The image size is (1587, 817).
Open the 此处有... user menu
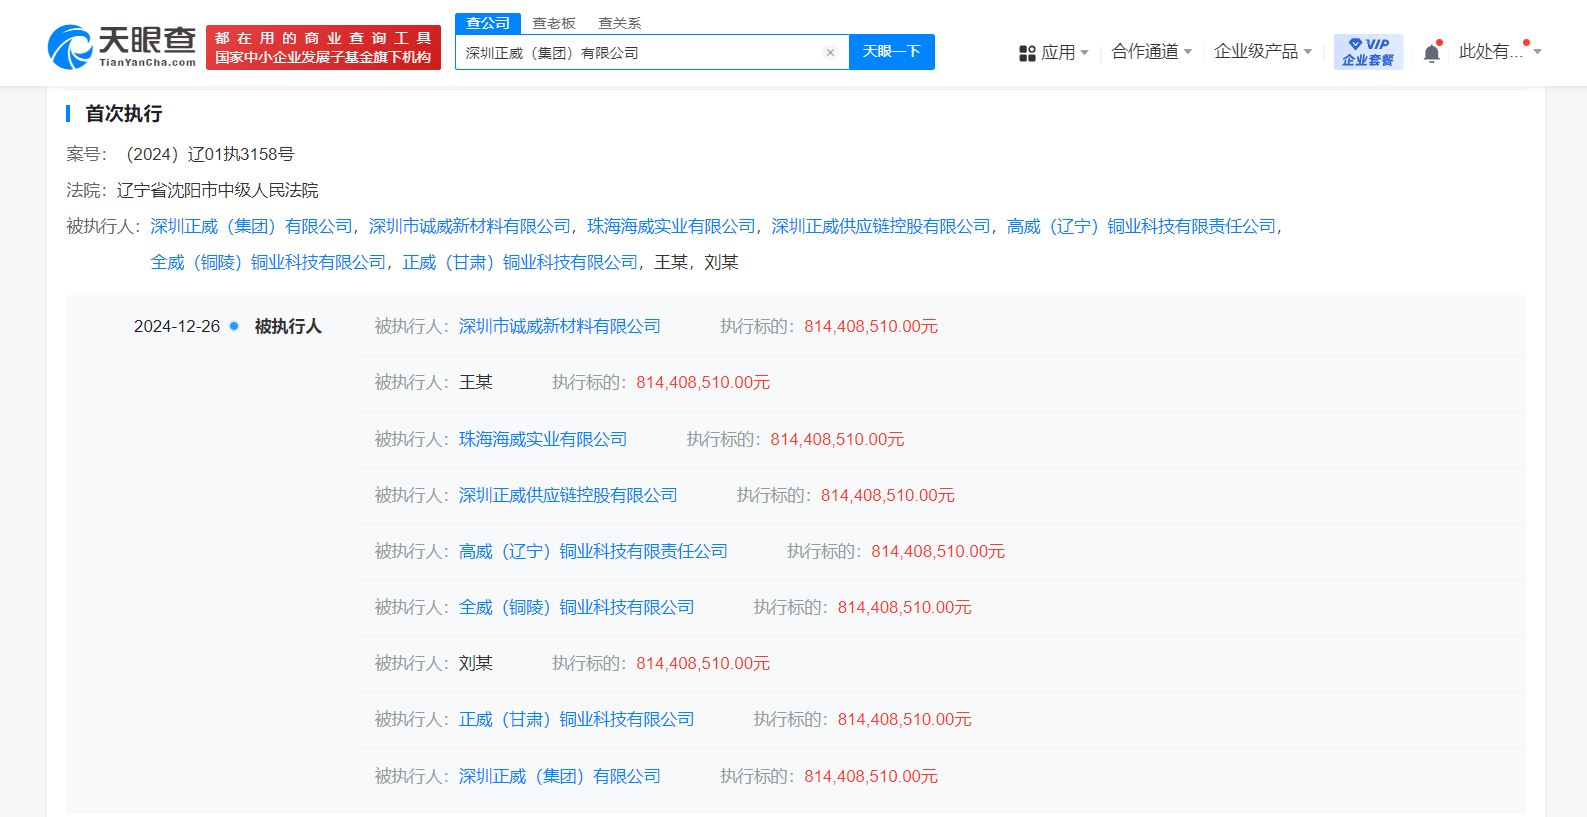[x=1500, y=52]
